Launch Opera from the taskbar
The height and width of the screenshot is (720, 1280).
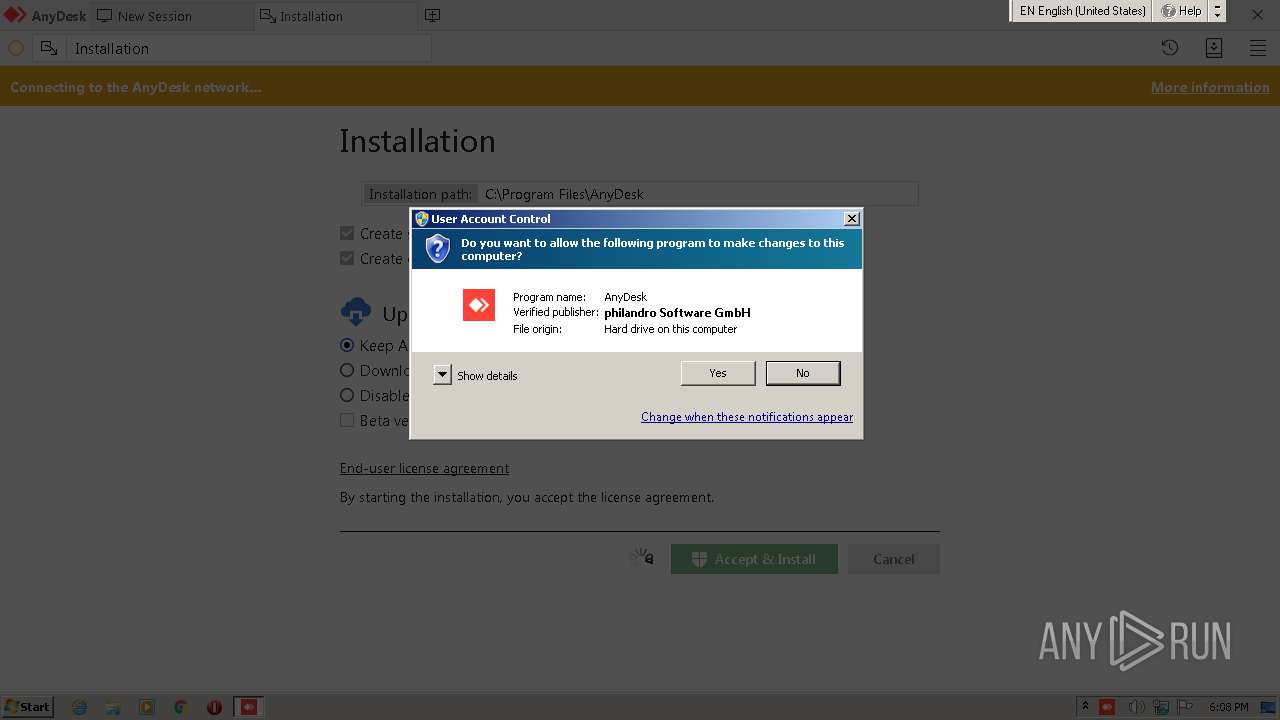pyautogui.click(x=214, y=707)
